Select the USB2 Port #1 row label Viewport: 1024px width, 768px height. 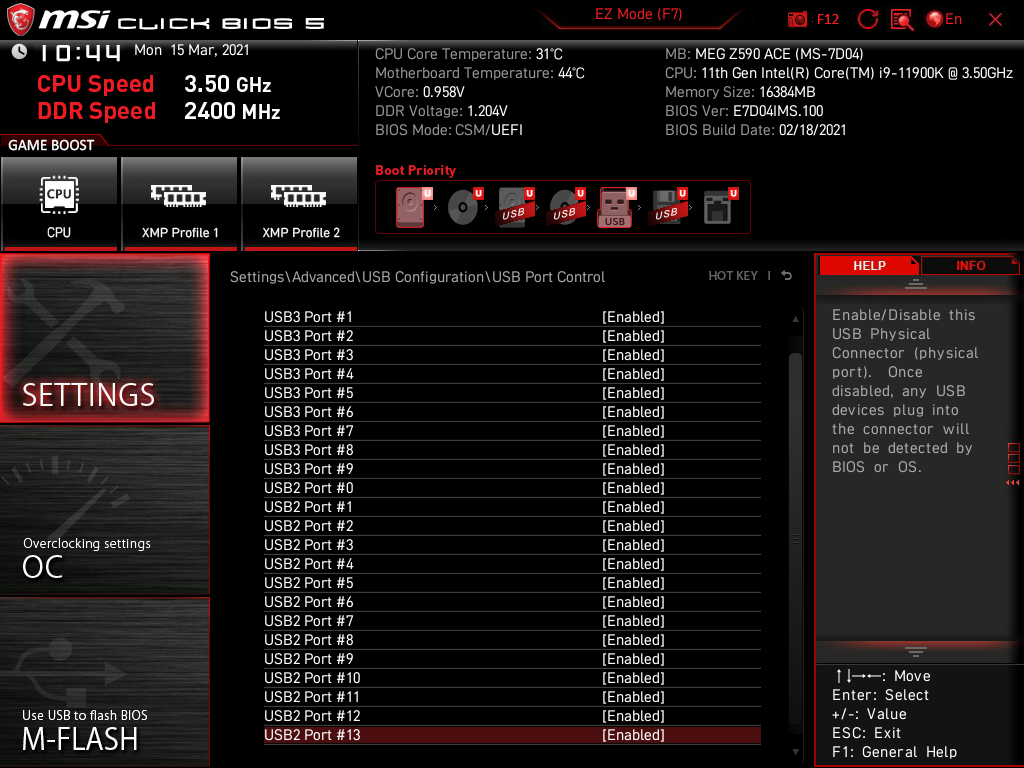pos(309,507)
